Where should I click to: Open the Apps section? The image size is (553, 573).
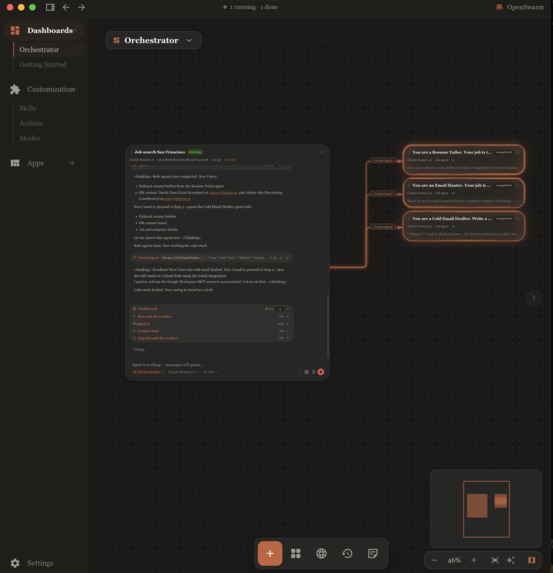35,163
